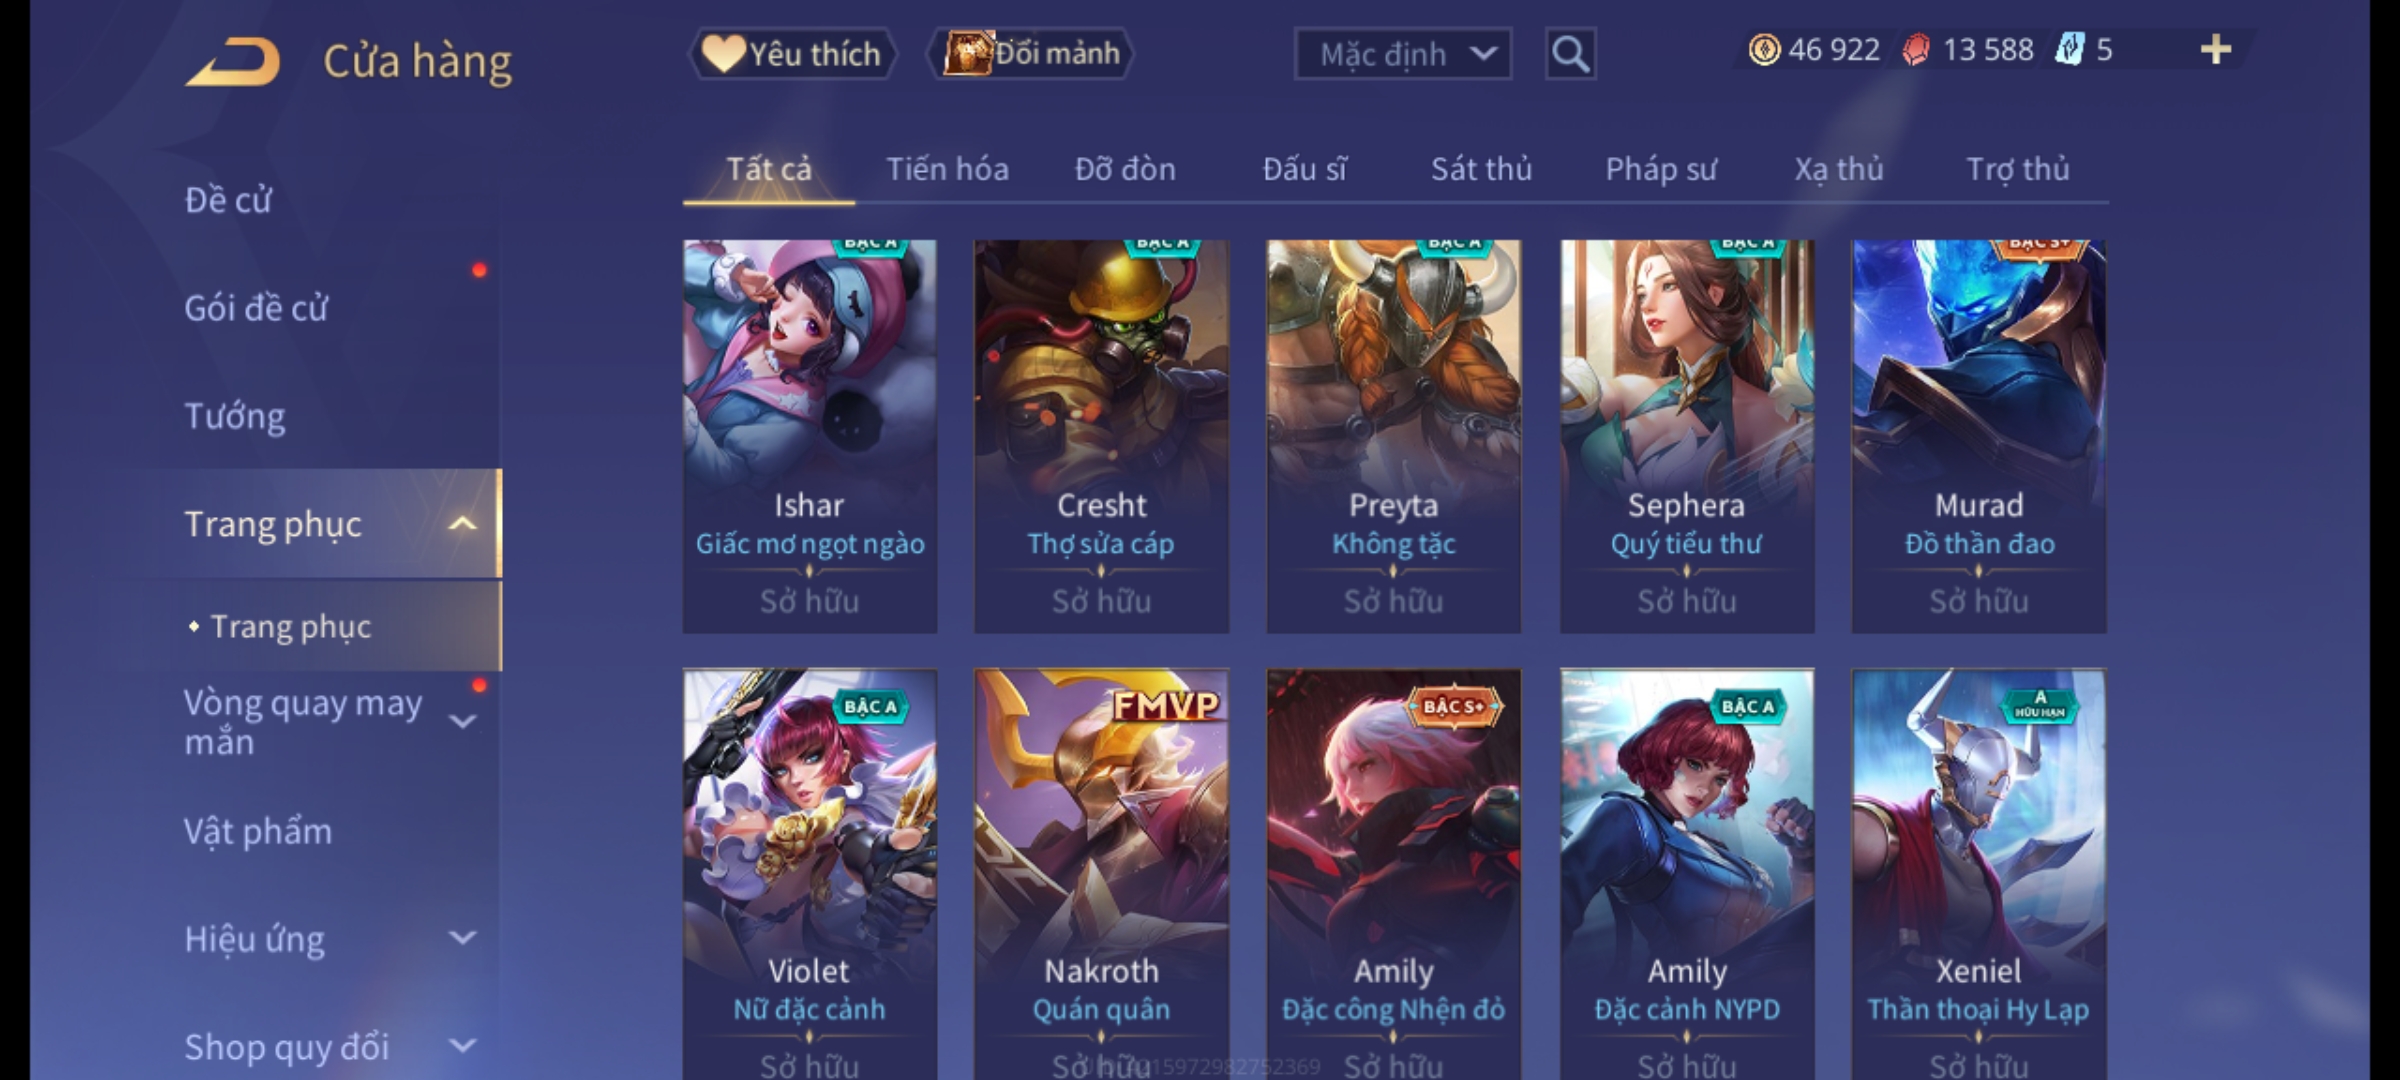Open Đổi mảnh chest exchange
The width and height of the screenshot is (2400, 1080).
pyautogui.click(x=1031, y=54)
